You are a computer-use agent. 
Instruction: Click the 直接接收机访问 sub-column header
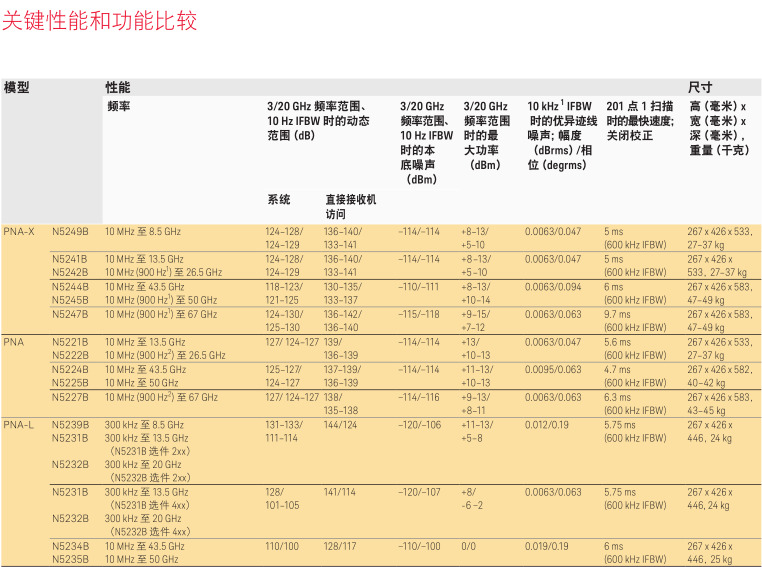click(x=350, y=206)
